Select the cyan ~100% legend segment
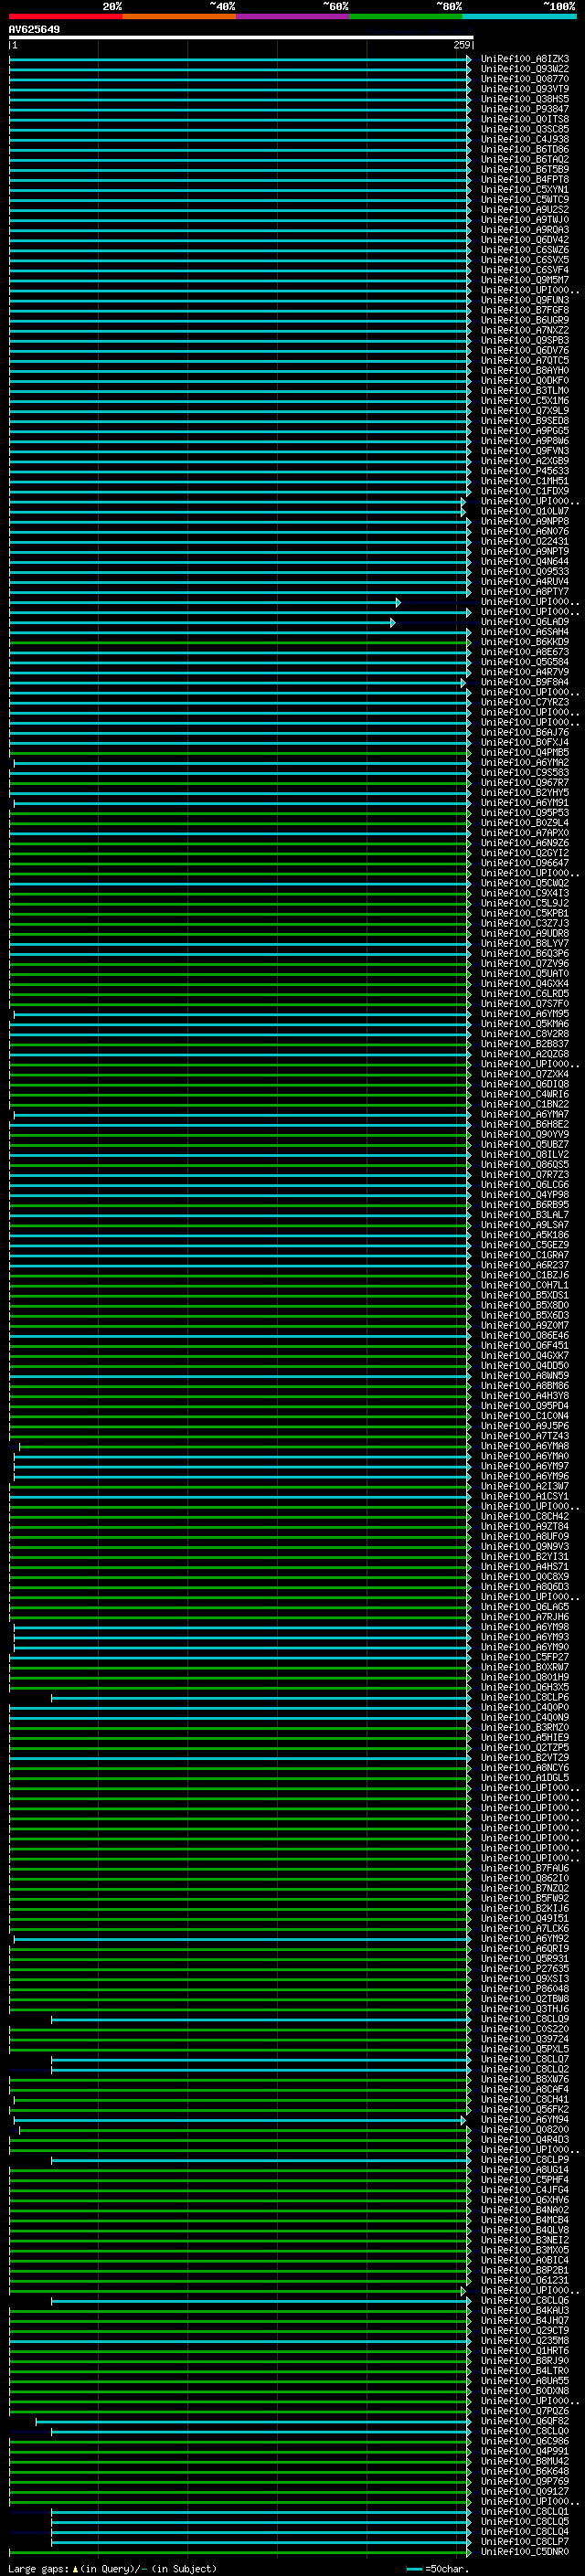This screenshot has width=585, height=2576. 519,16
